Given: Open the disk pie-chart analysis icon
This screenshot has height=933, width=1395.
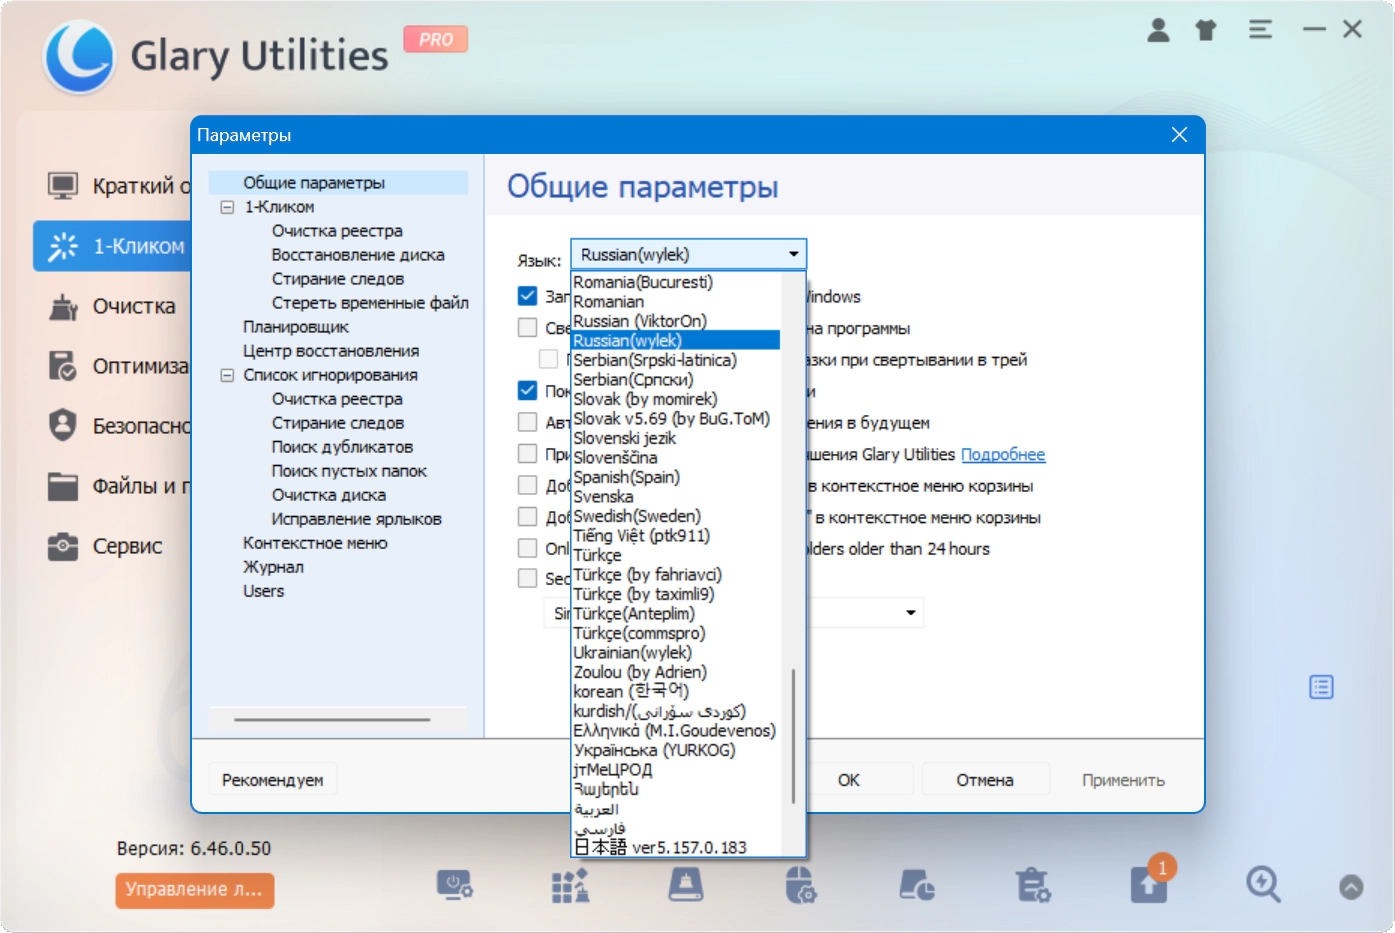Looking at the screenshot, I should click(917, 885).
